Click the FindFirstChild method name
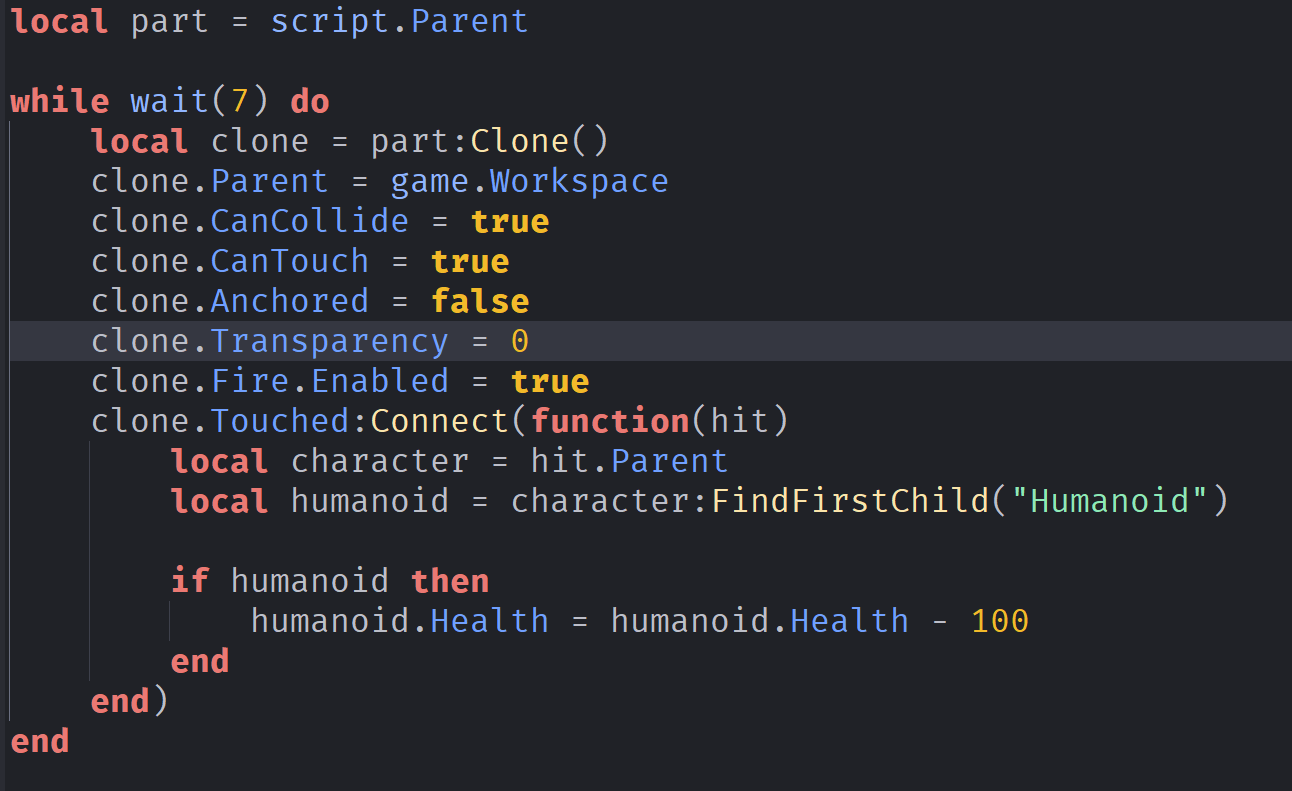Viewport: 1292px width, 791px height. [x=849, y=501]
